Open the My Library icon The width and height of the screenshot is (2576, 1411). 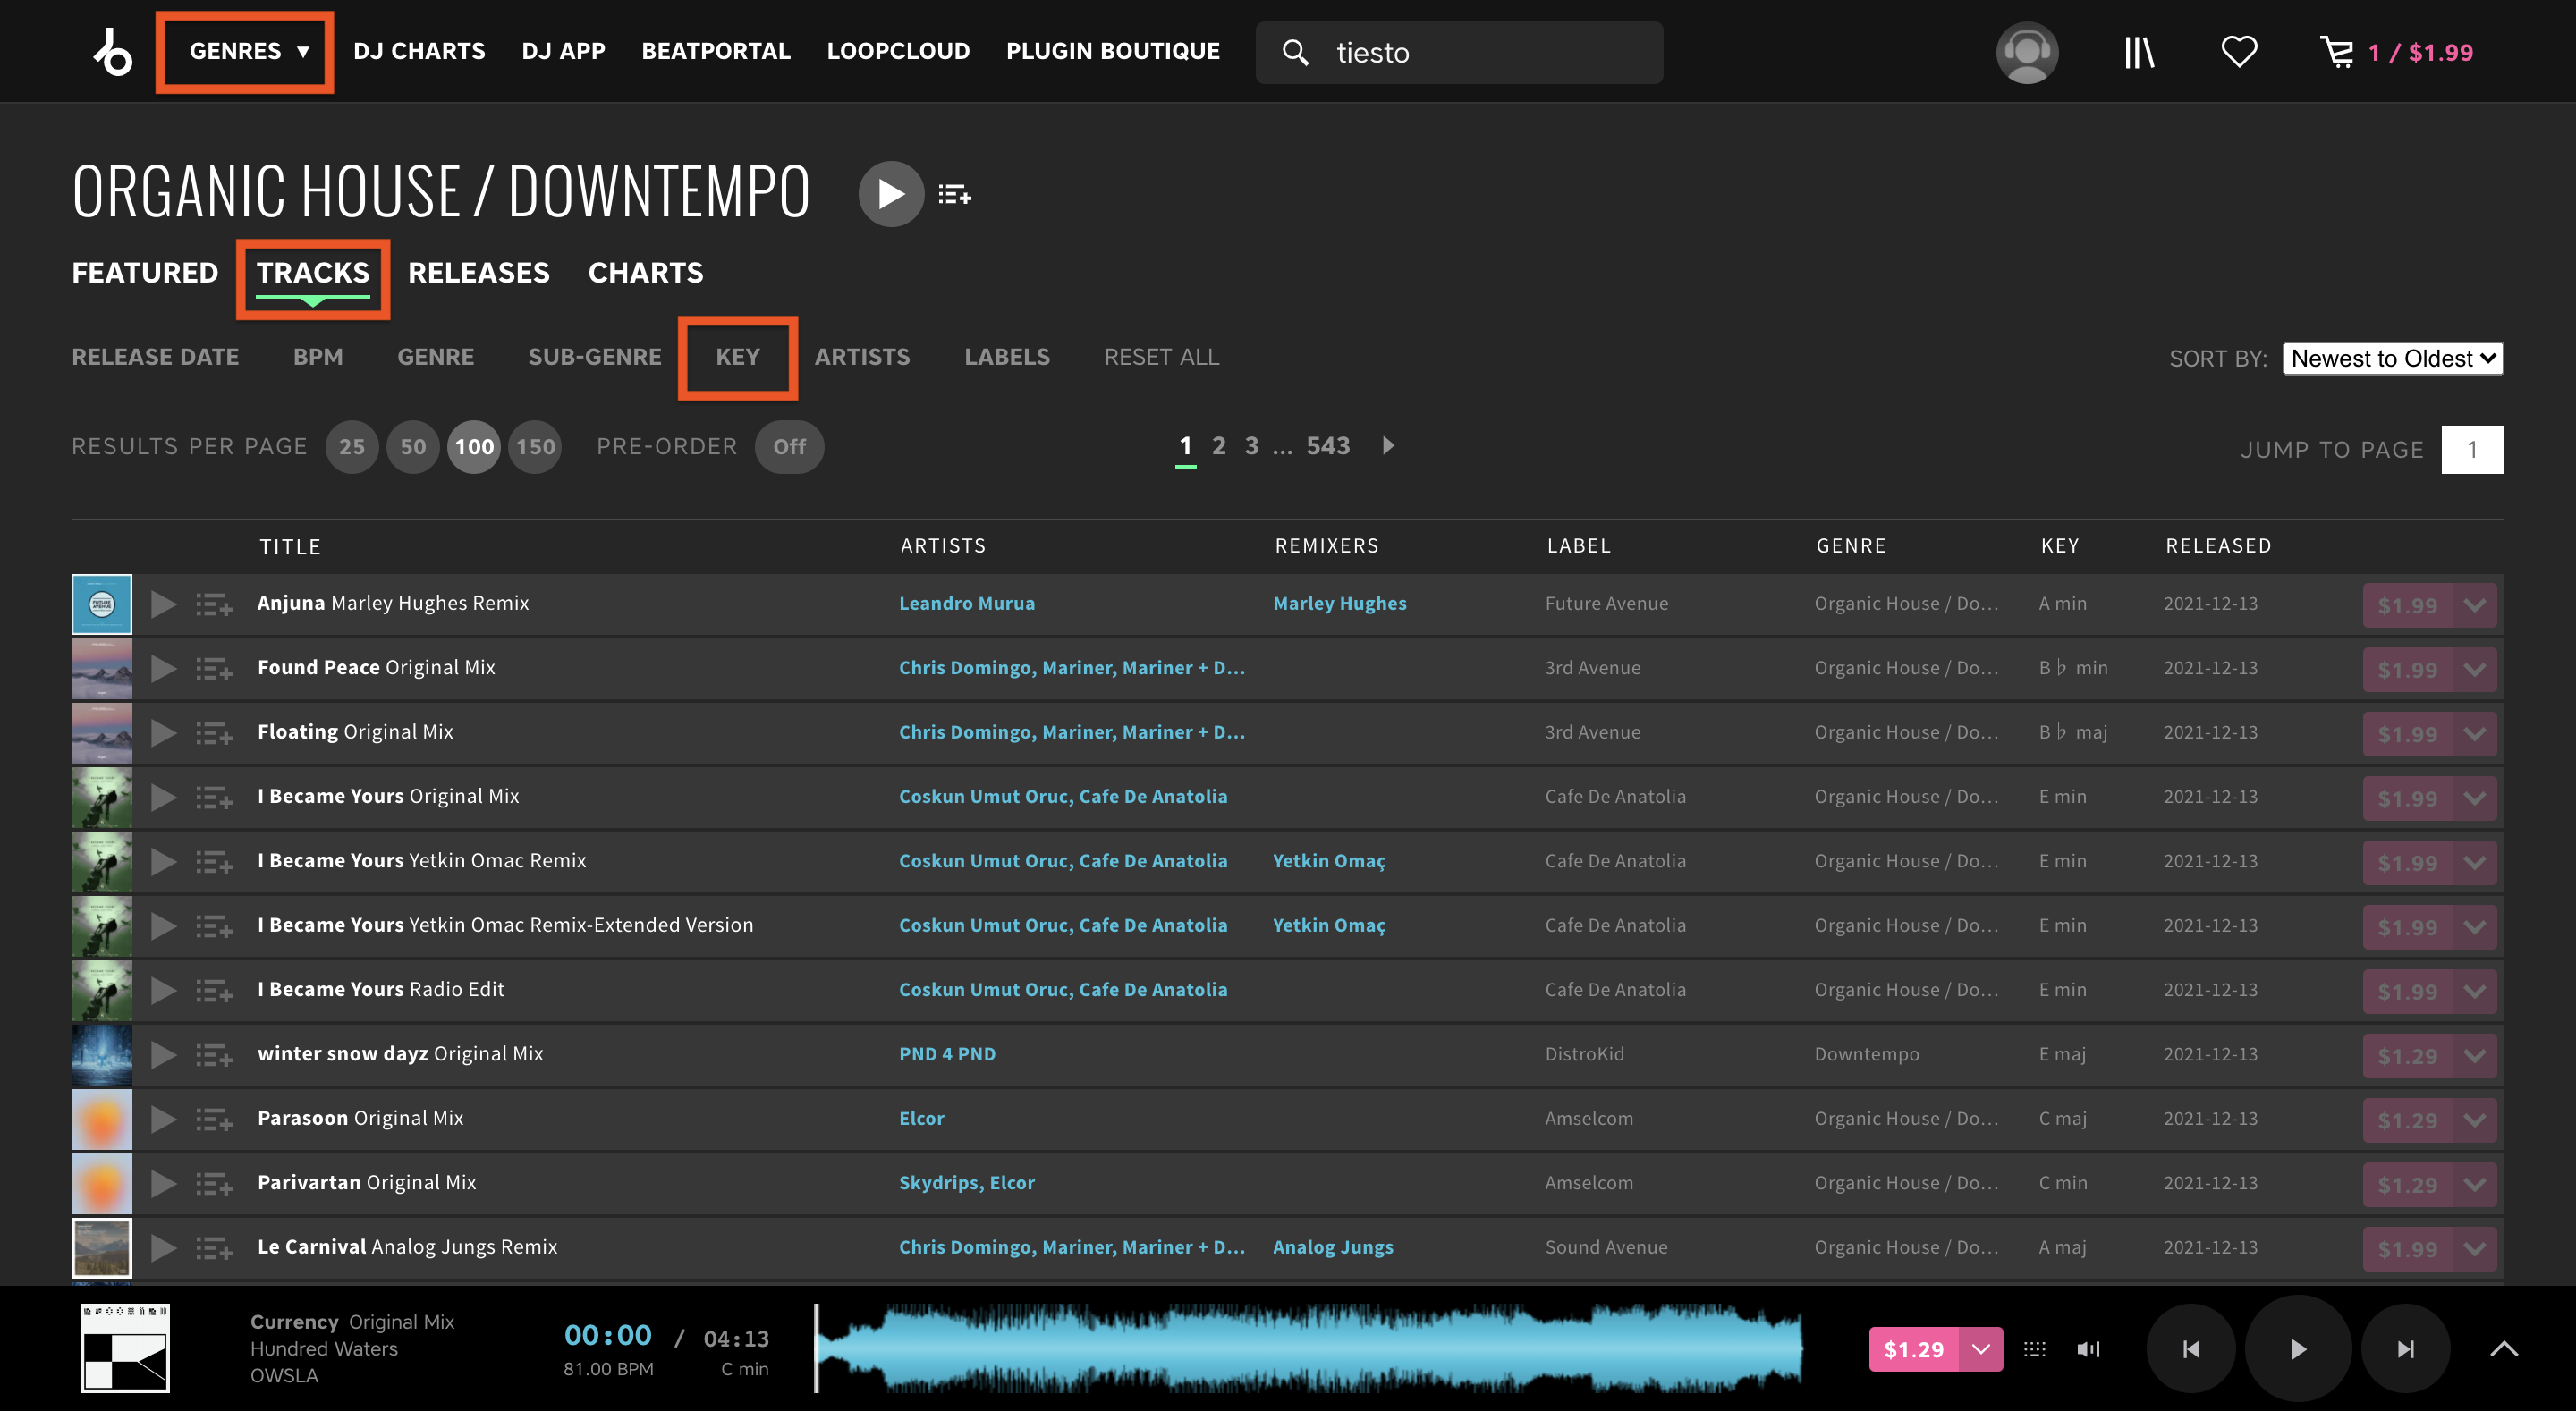(x=2139, y=52)
